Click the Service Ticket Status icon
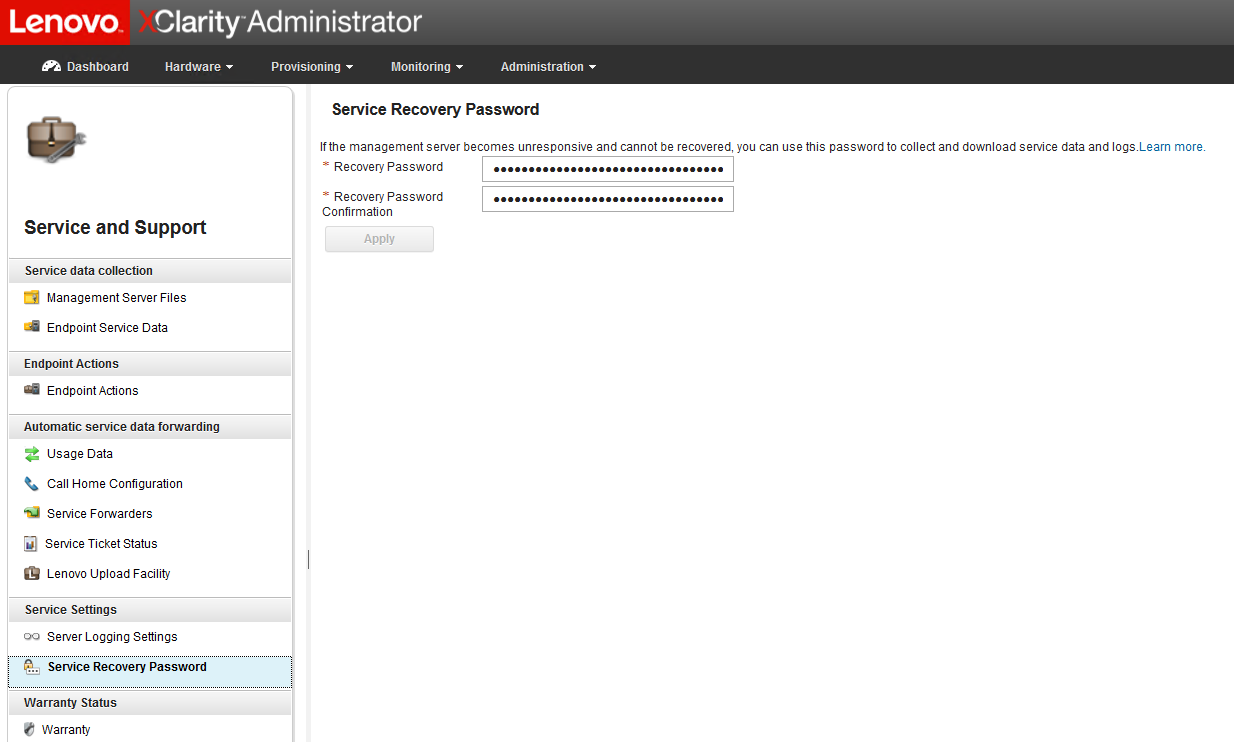 (x=30, y=544)
